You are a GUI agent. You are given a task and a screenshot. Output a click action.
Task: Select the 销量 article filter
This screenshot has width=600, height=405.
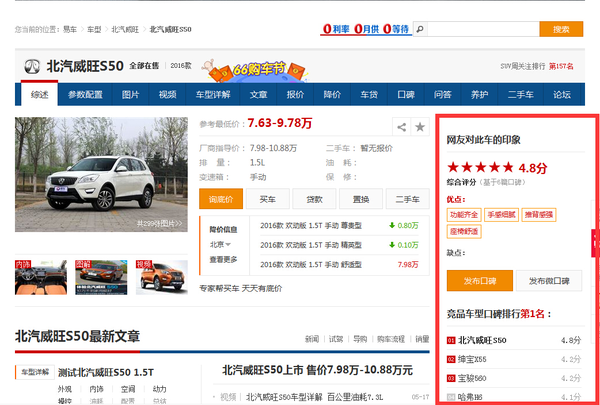coord(422,339)
